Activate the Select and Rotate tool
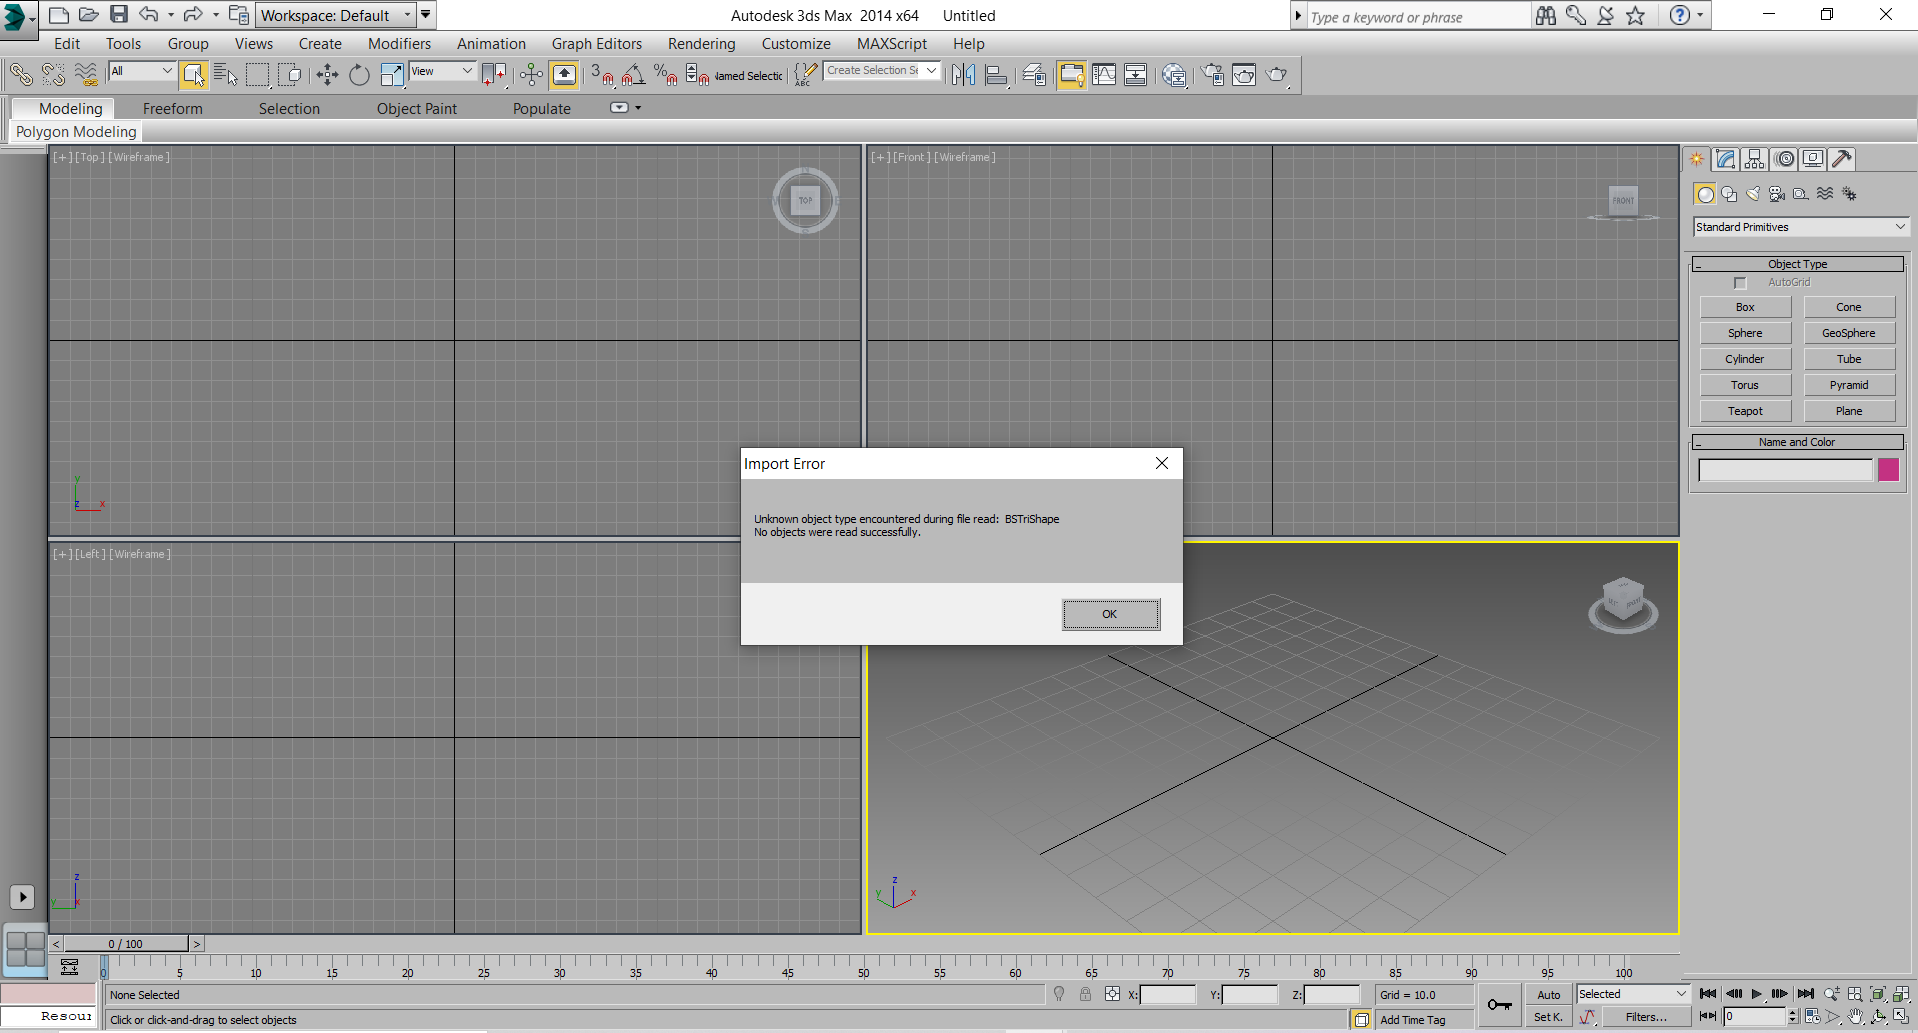 tap(359, 74)
